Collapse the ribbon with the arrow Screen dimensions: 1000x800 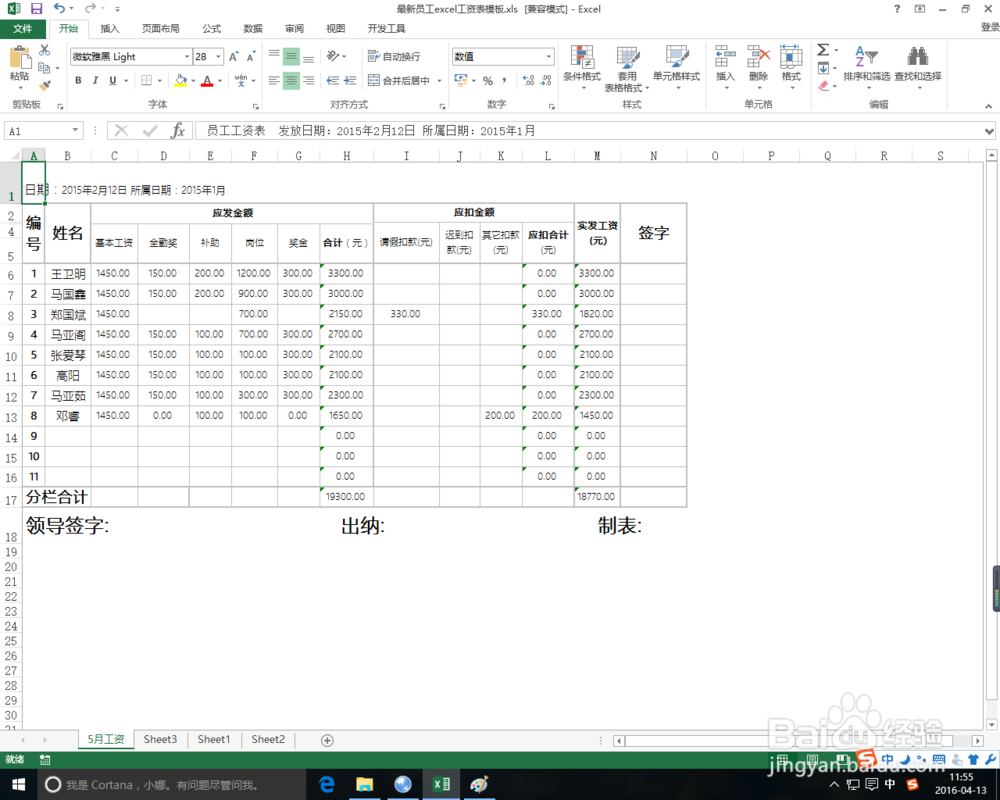[x=989, y=106]
